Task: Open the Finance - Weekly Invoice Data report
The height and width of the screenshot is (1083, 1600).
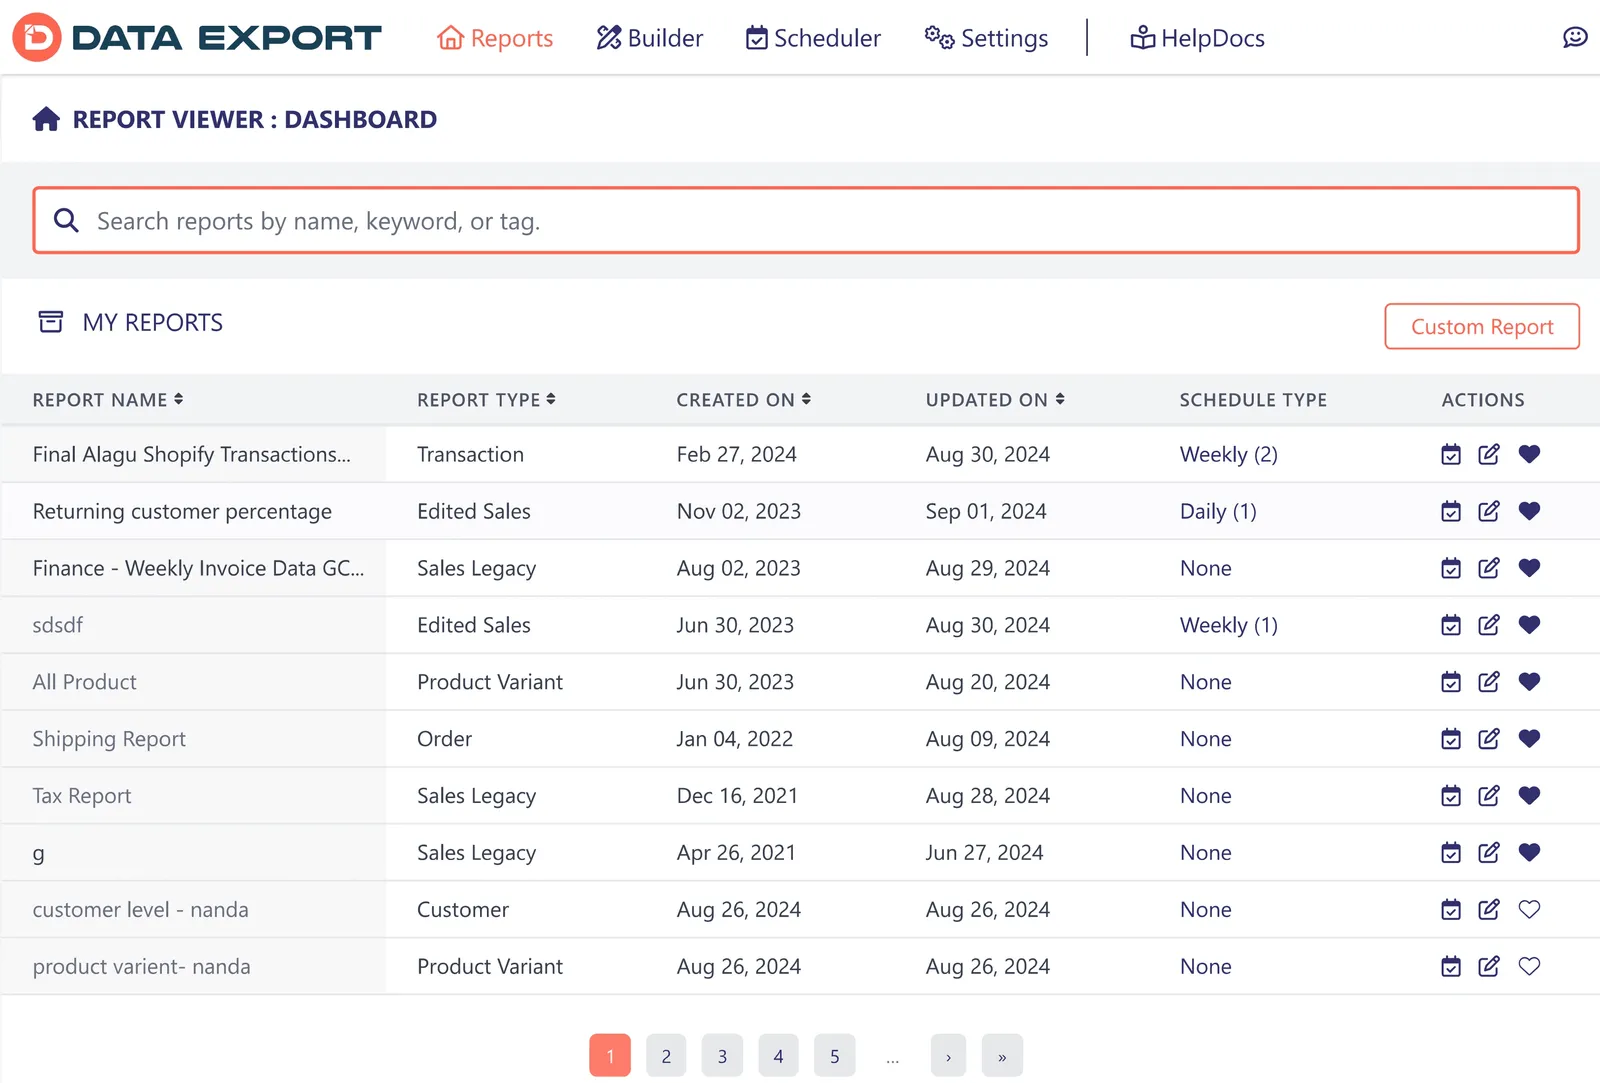Action: [198, 569]
